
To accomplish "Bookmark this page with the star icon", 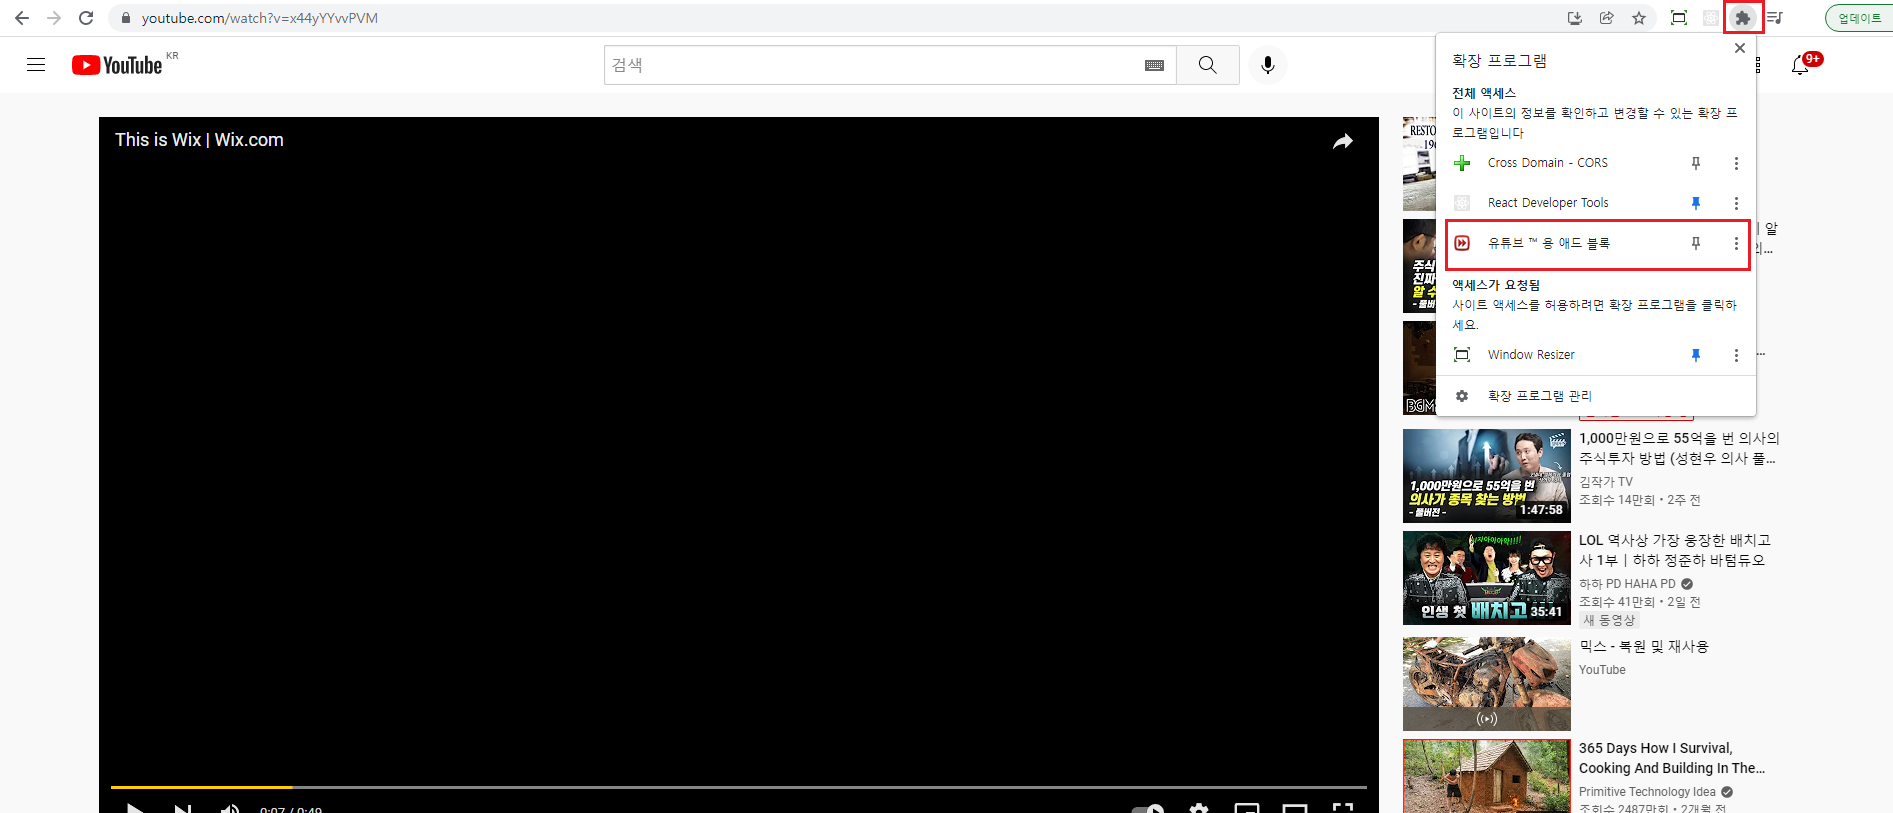I will [x=1639, y=18].
